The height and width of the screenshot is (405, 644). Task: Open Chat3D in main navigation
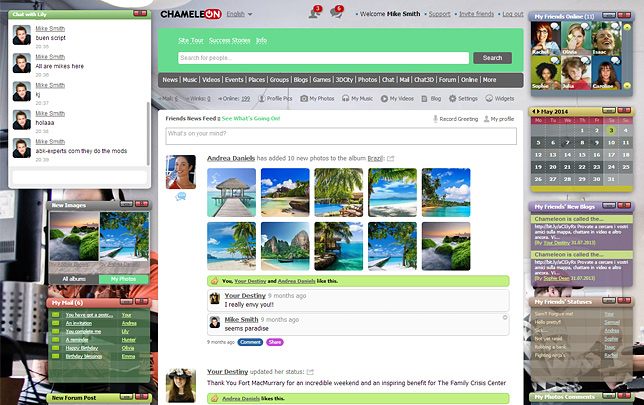pyautogui.click(x=423, y=80)
